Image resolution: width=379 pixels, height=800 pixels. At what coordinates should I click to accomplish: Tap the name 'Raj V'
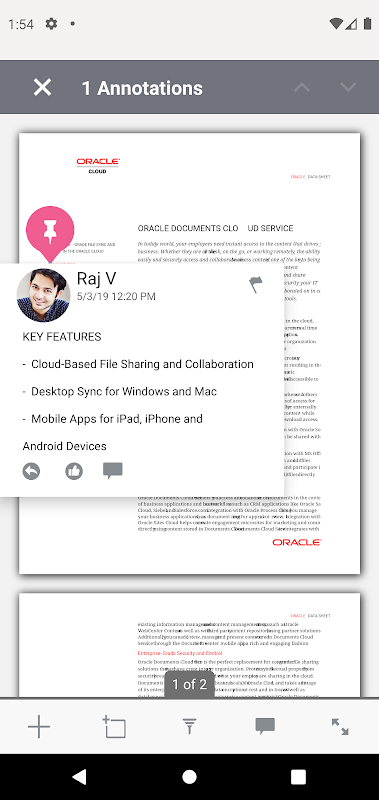(96, 279)
